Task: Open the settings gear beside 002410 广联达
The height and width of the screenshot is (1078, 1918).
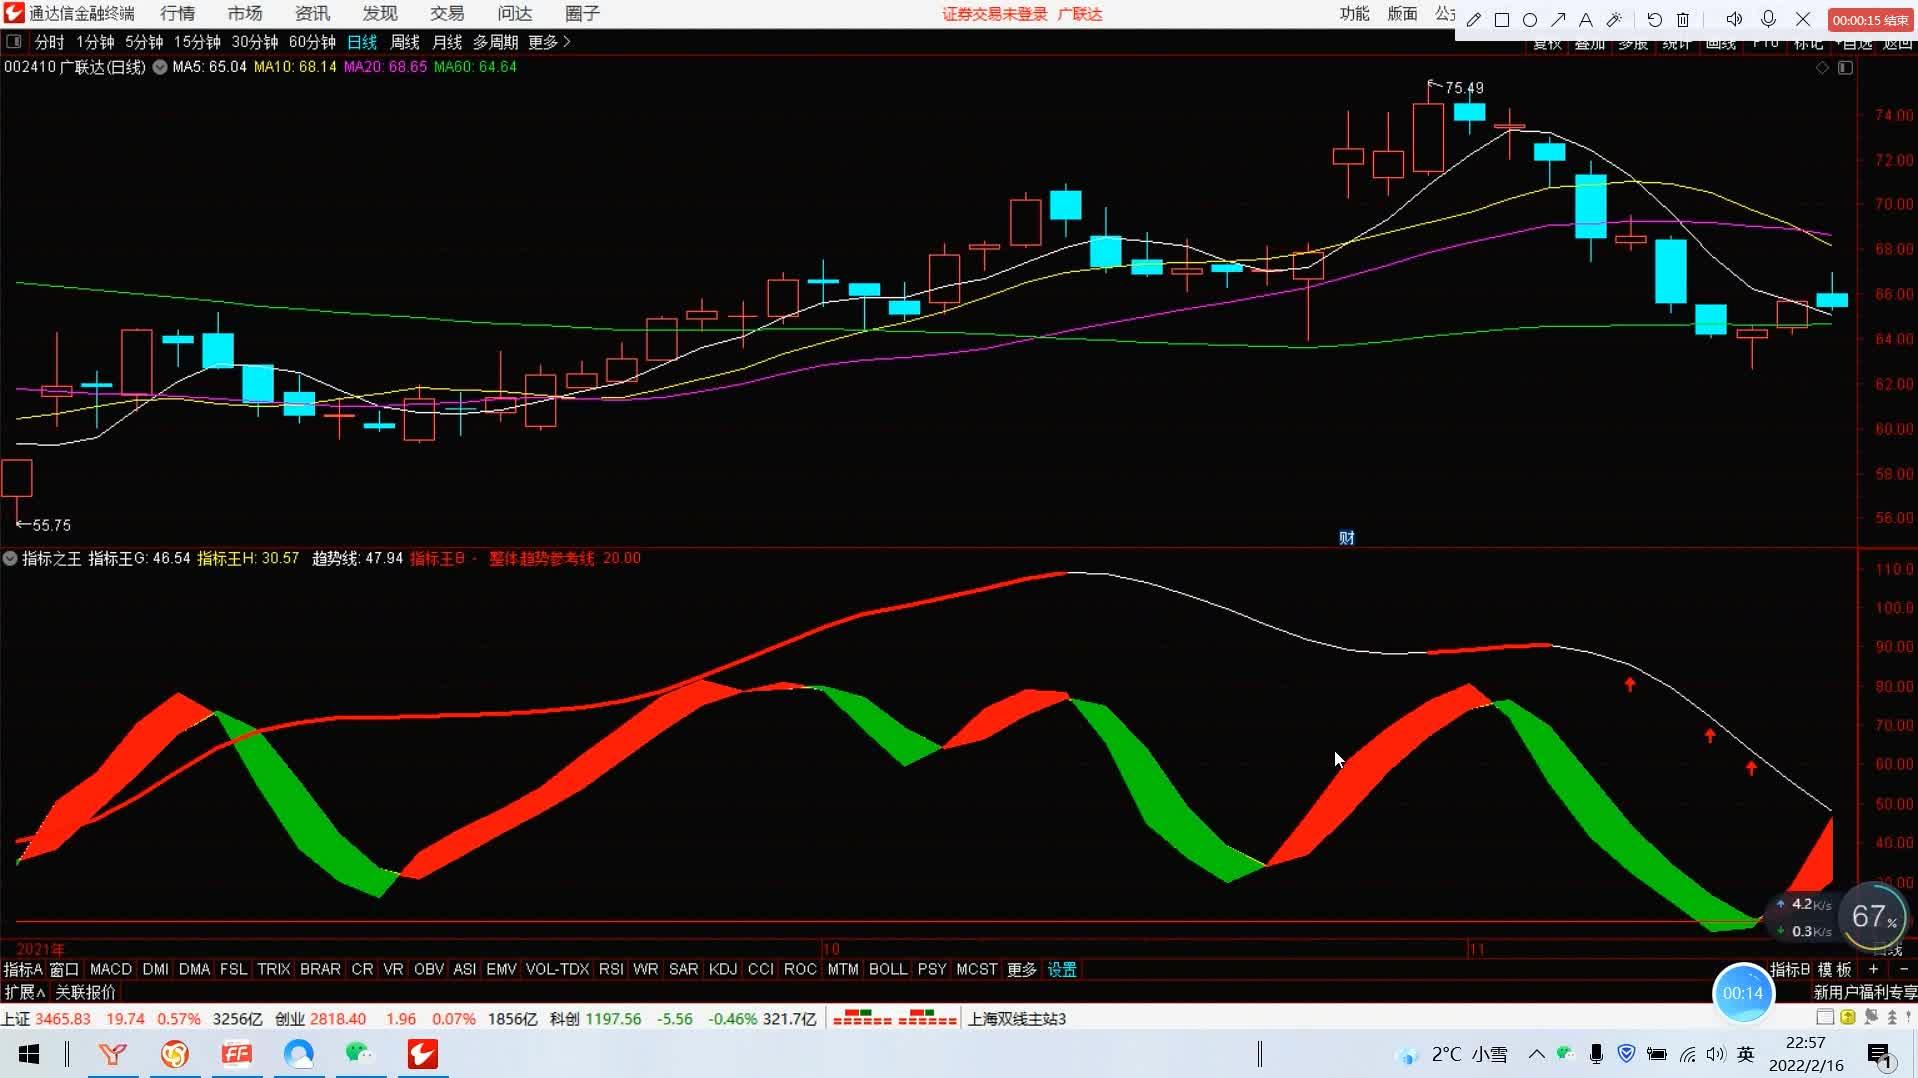Action: click(160, 67)
